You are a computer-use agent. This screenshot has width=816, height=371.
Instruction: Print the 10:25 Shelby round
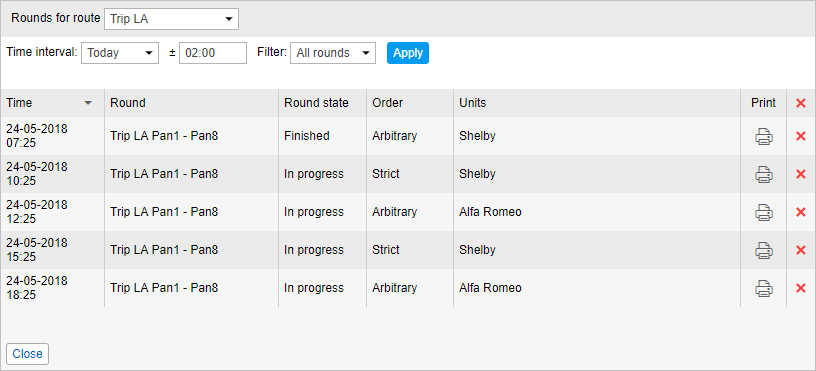pyautogui.click(x=763, y=174)
